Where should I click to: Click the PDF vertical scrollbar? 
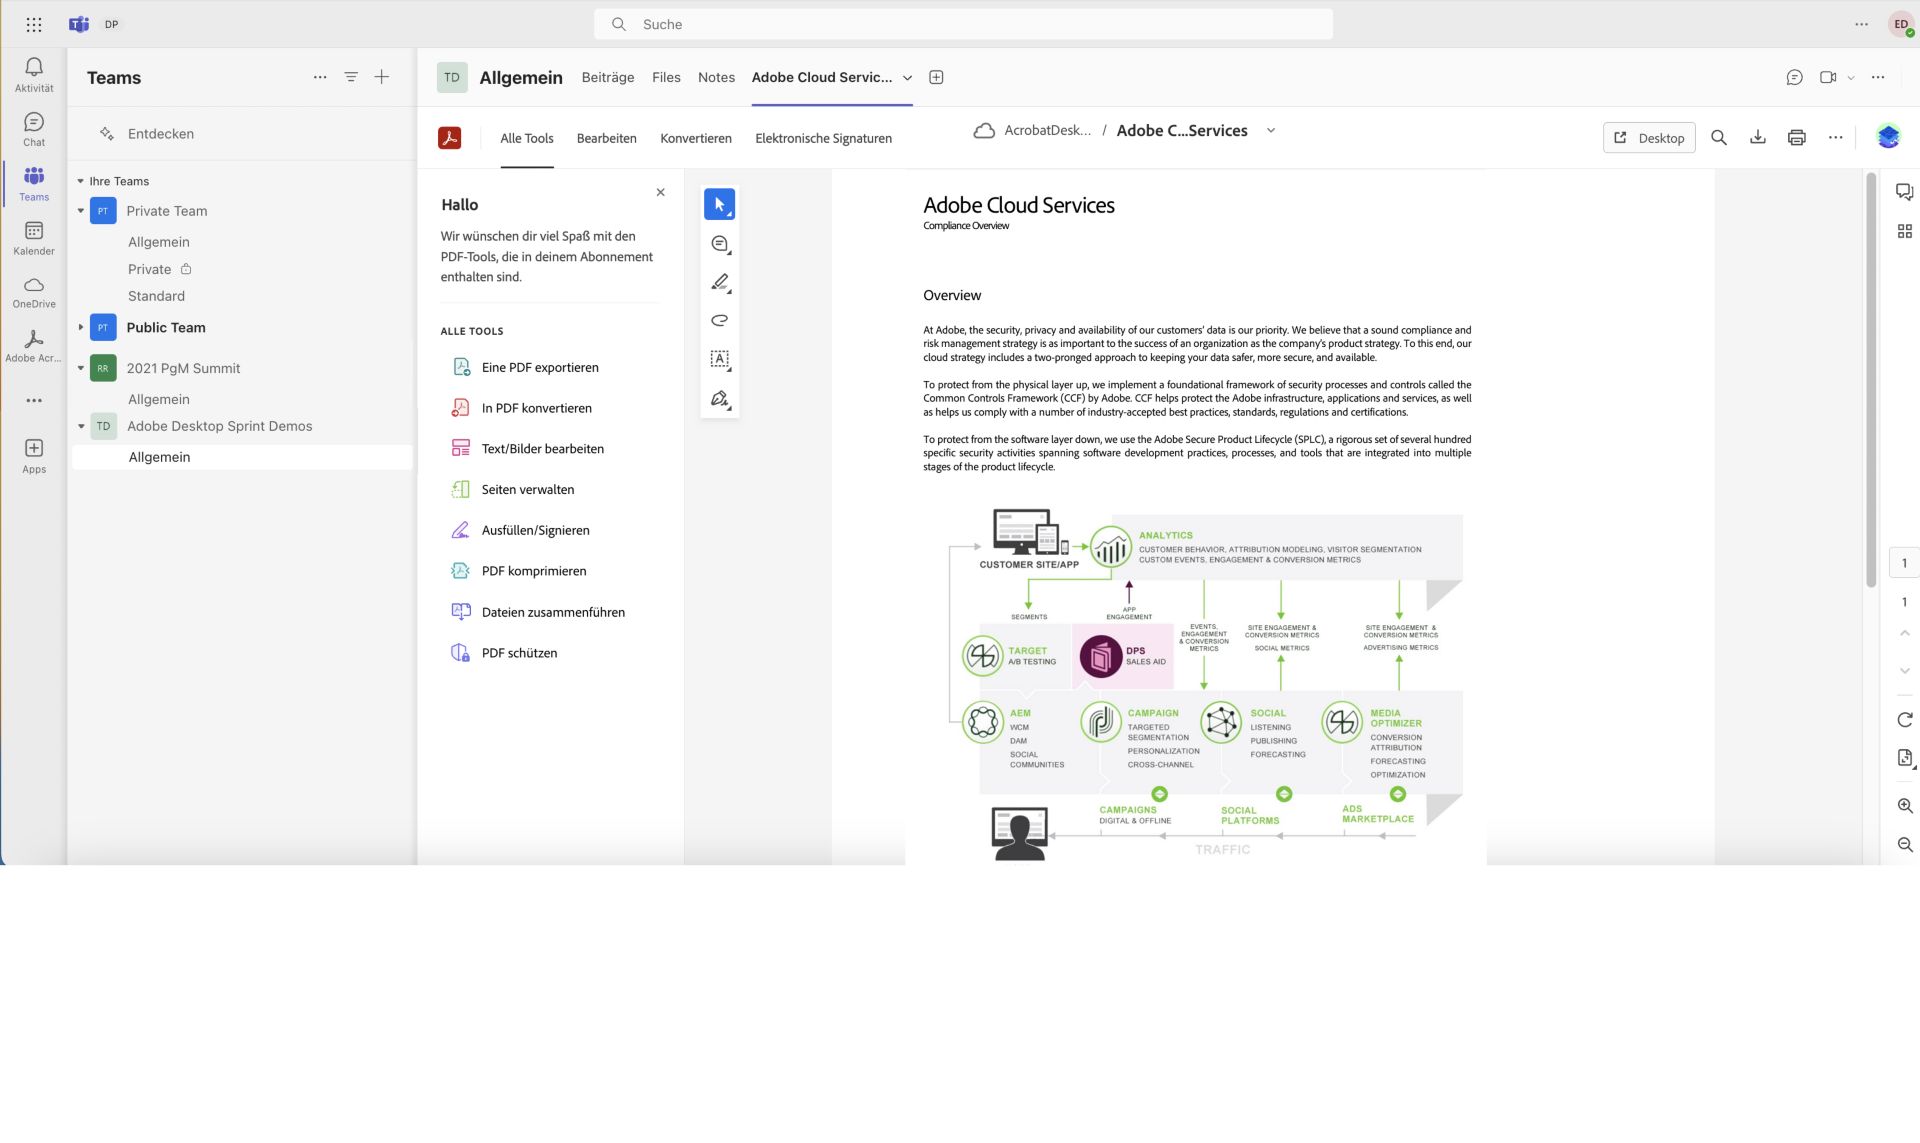1871,380
